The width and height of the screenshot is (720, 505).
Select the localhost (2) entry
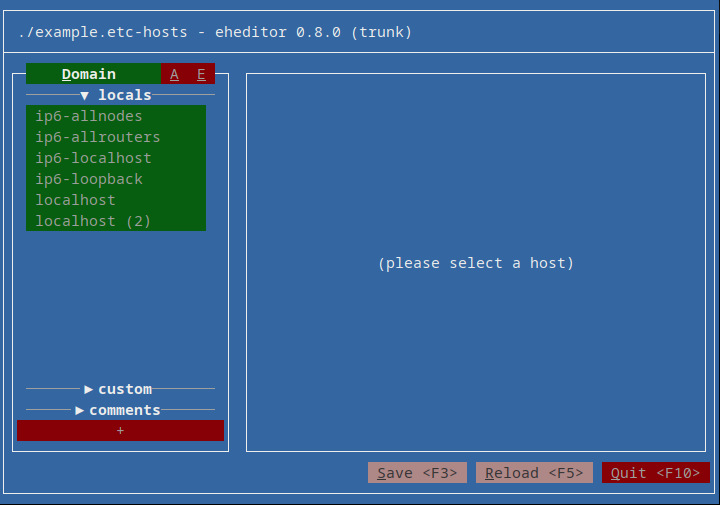pyautogui.click(x=116, y=221)
